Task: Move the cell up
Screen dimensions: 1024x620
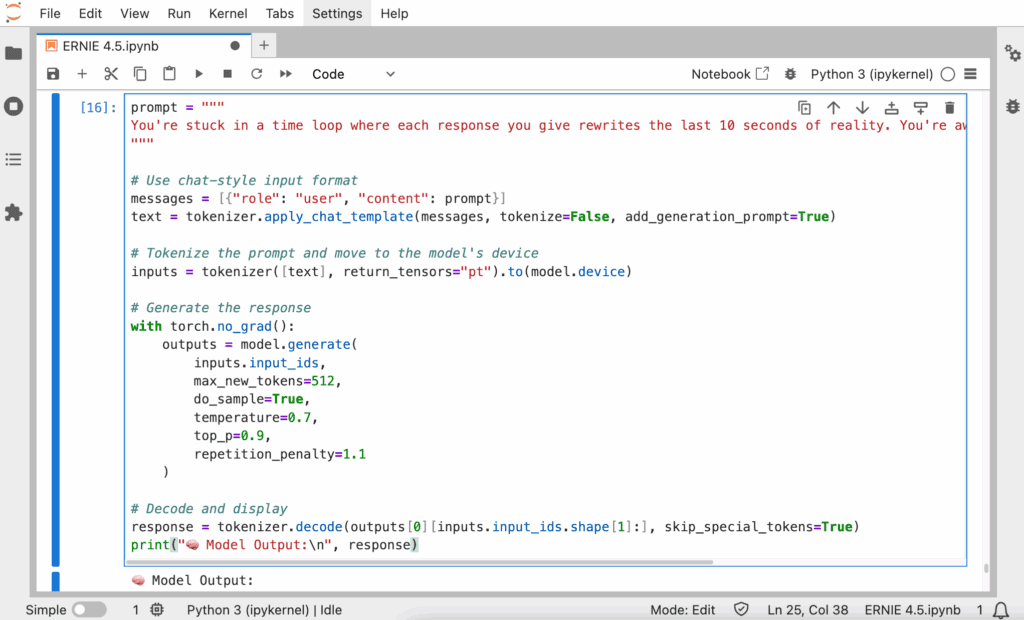Action: pyautogui.click(x=833, y=108)
